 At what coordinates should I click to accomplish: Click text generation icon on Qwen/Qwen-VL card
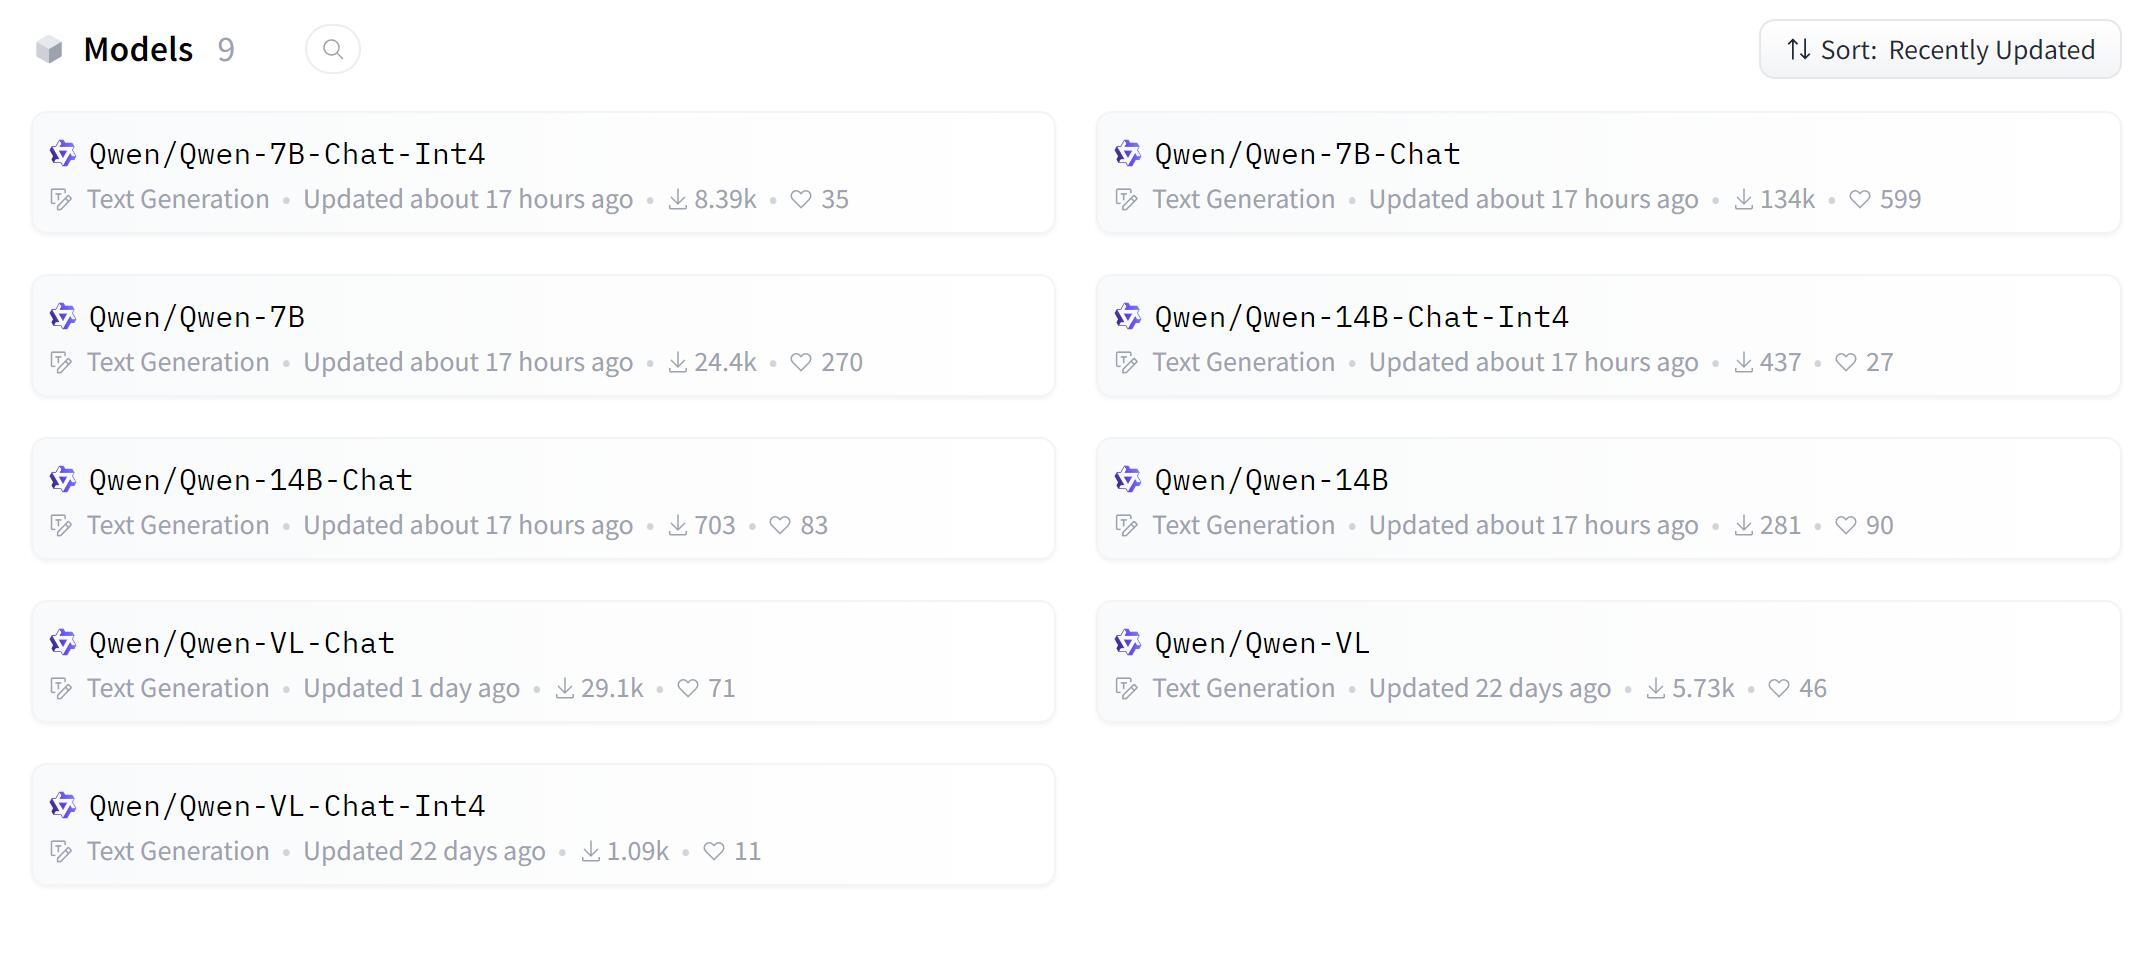(x=1126, y=689)
